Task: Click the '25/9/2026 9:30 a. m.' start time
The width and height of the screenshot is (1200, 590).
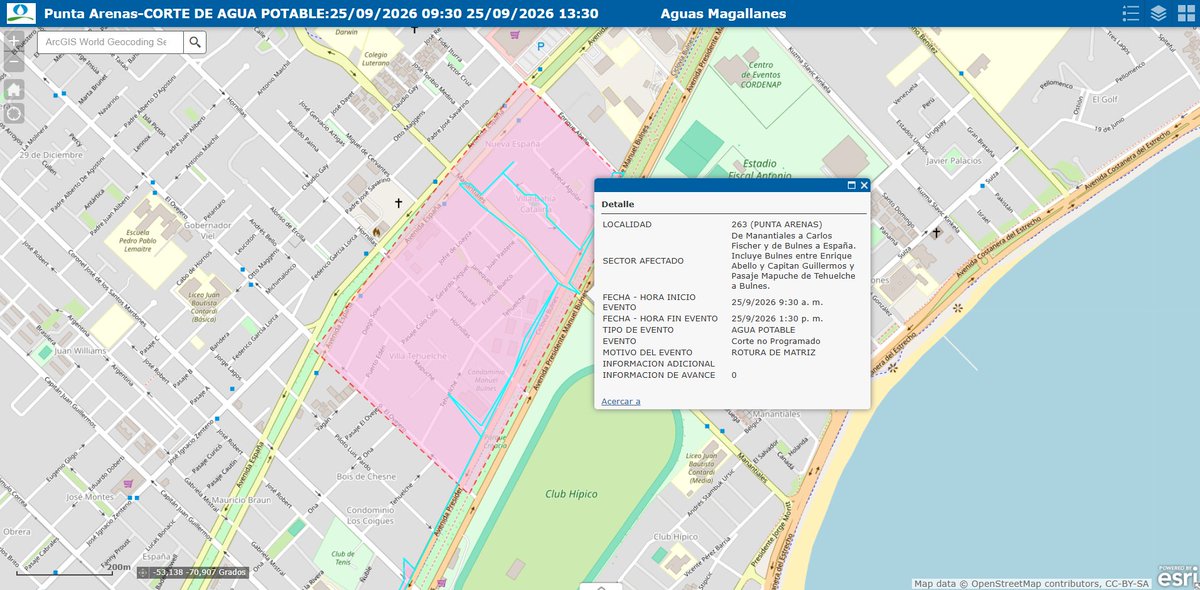Action: (776, 302)
